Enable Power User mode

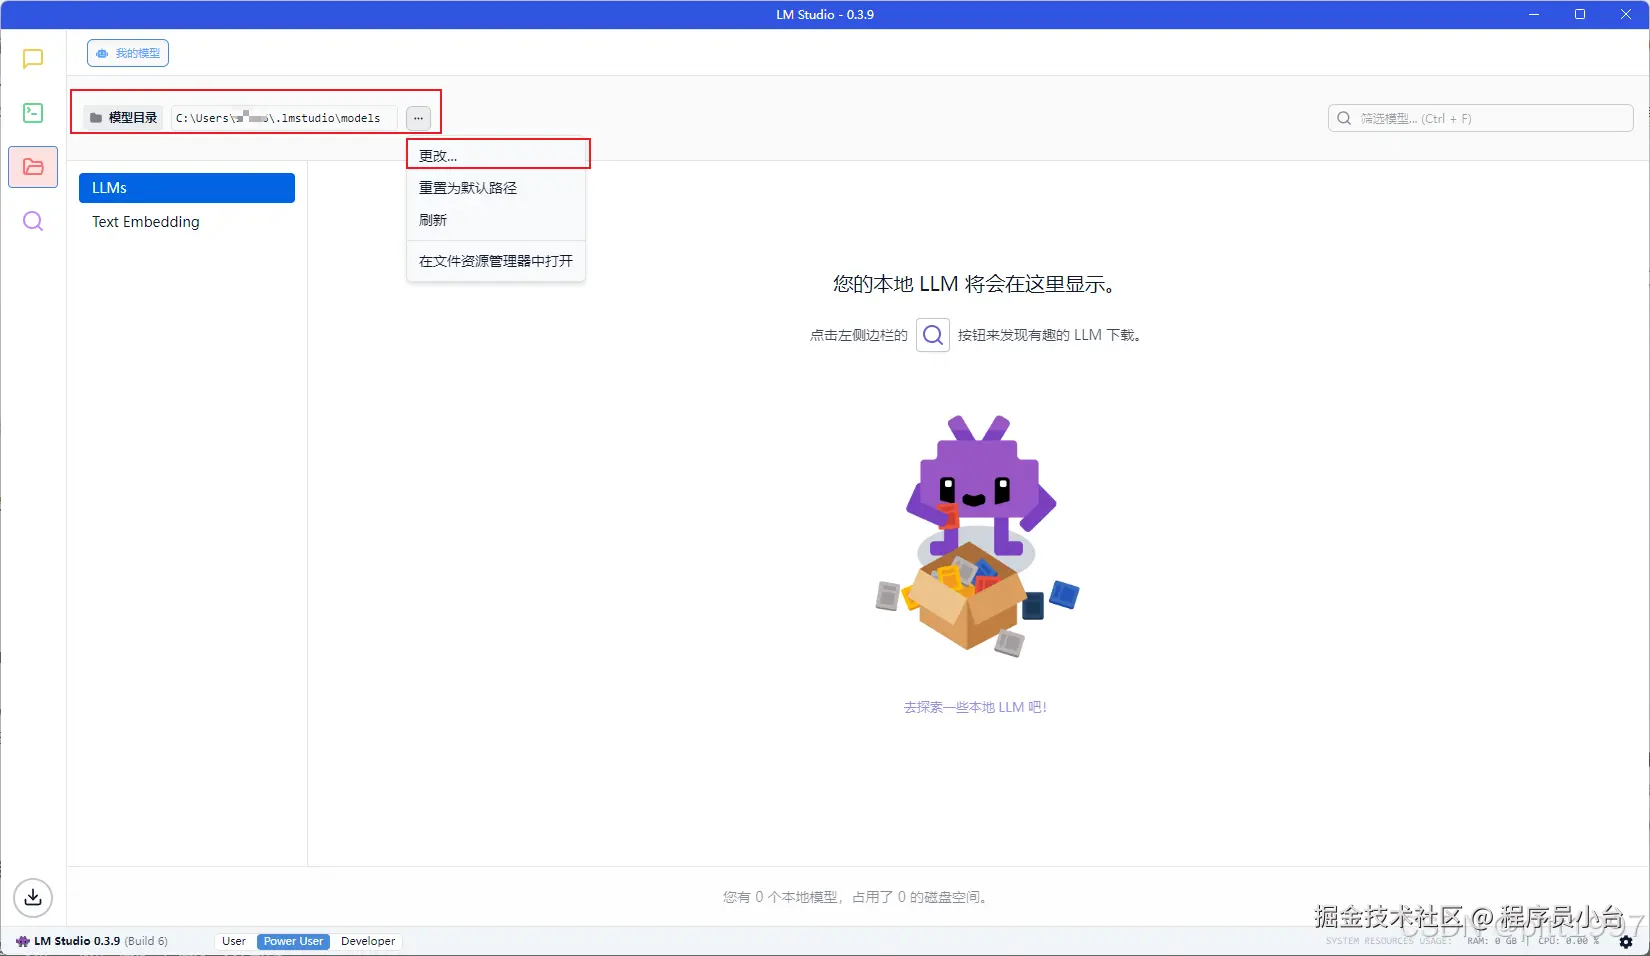292,941
